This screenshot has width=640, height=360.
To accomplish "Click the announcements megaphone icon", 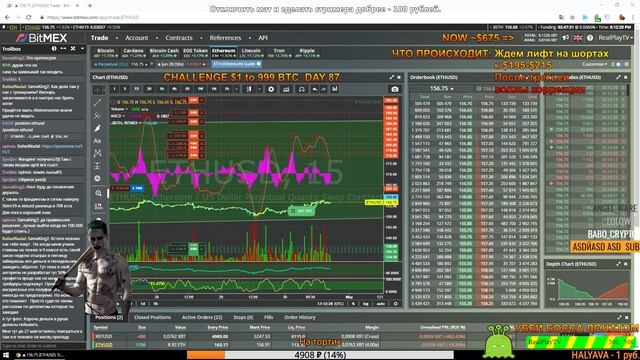I will pos(566,38).
